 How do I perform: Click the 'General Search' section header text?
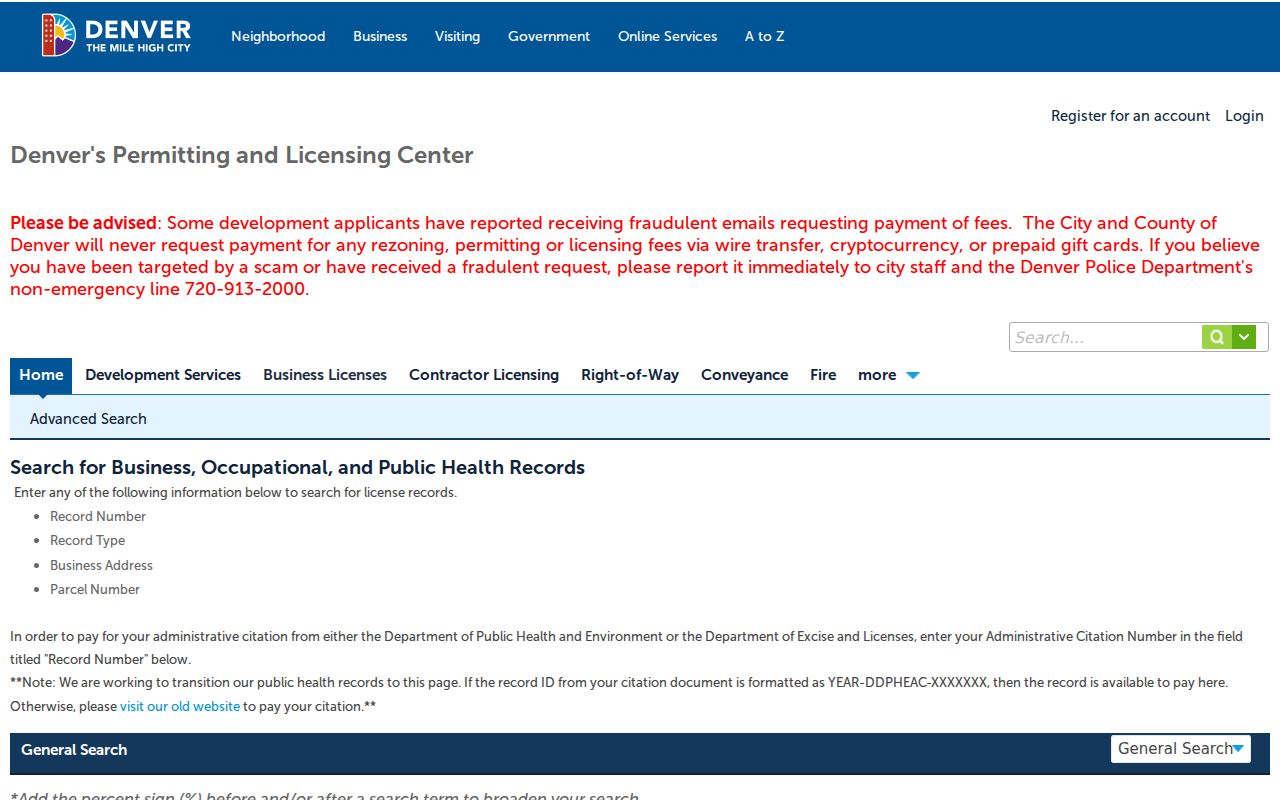tap(74, 750)
